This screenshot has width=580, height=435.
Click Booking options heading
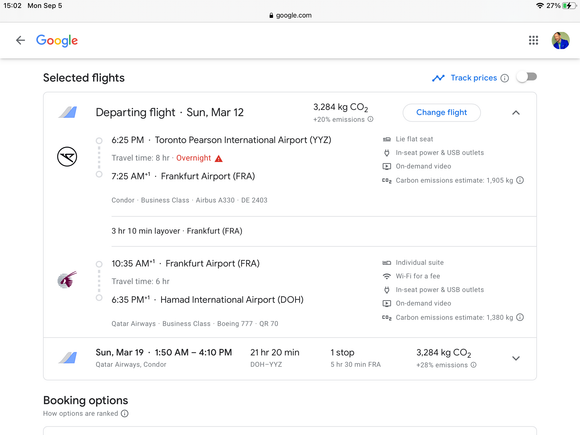point(85,400)
